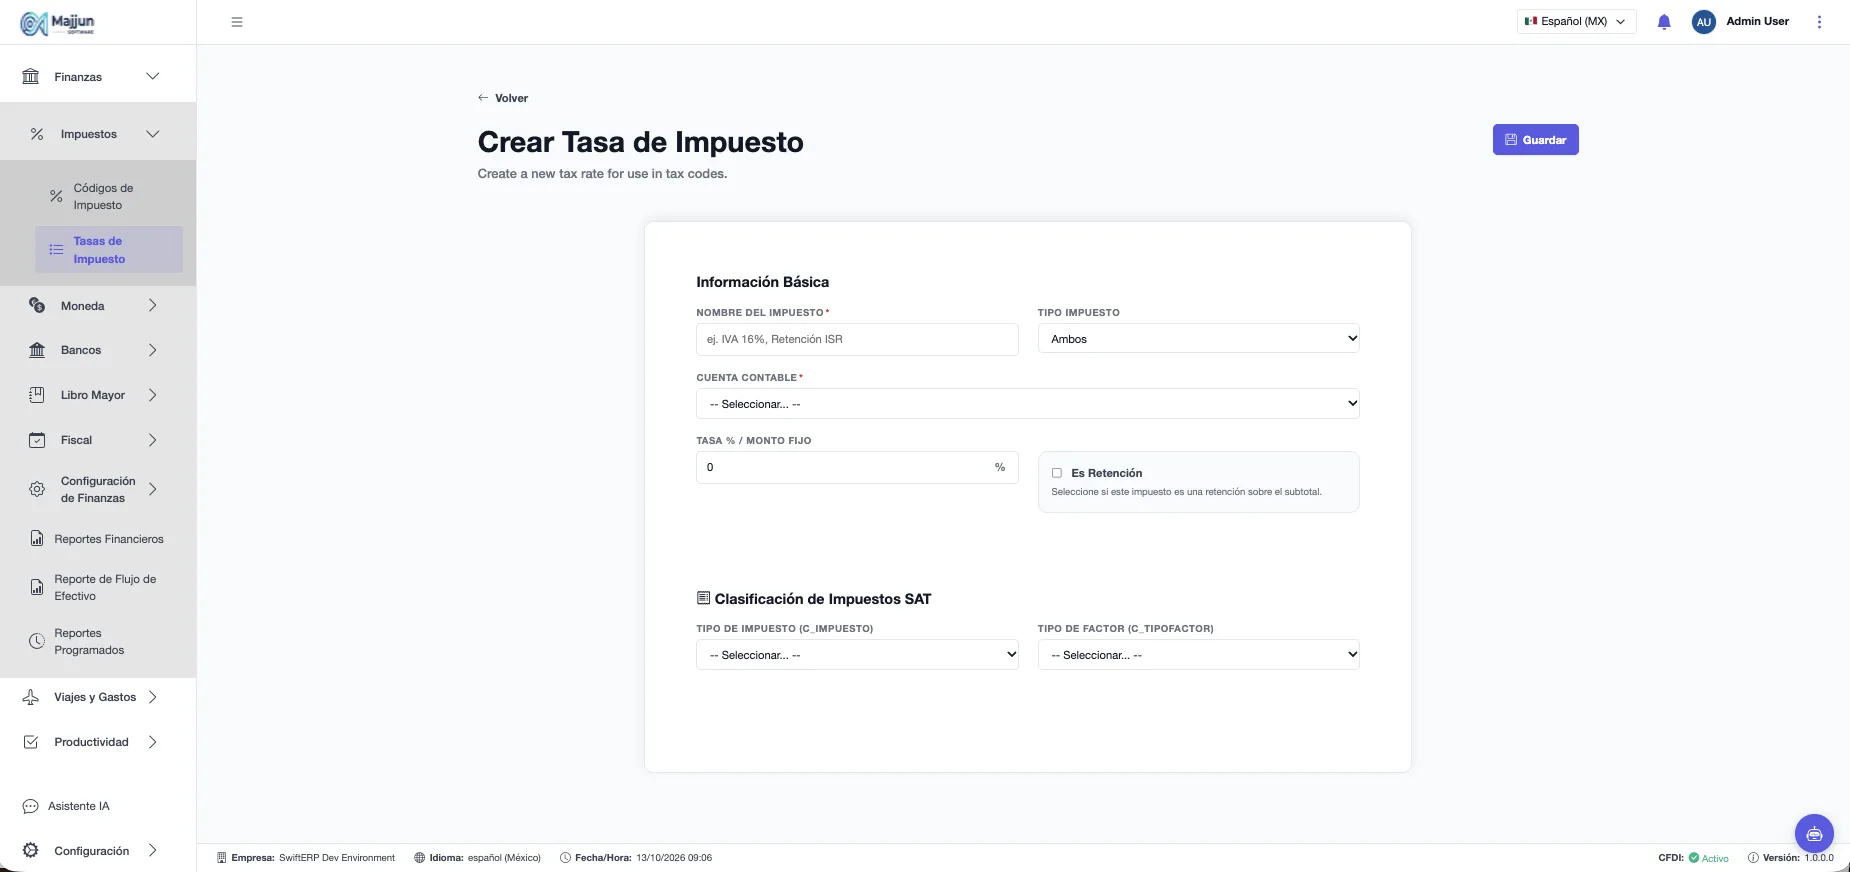This screenshot has height=872, width=1850.
Task: Open the Tipo Impuesto dropdown
Action: [1198, 339]
